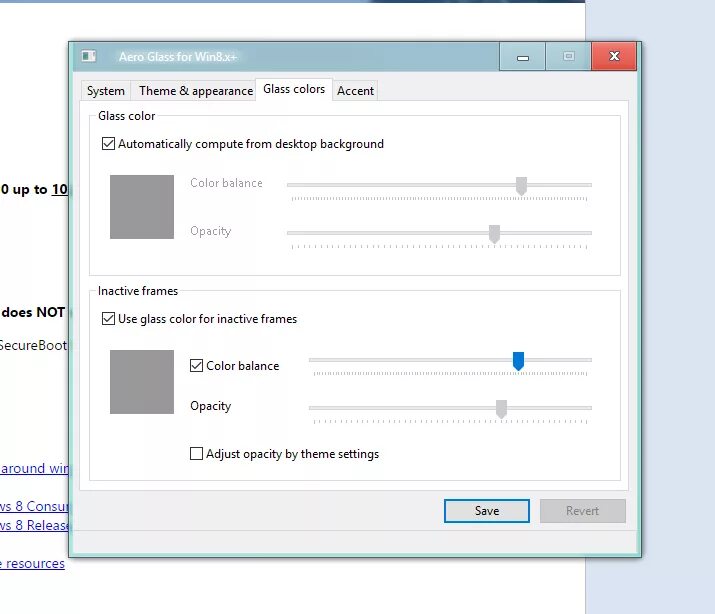This screenshot has height=614, width=715.
Task: Switch to Theme & appearance tab
Action: tap(196, 91)
